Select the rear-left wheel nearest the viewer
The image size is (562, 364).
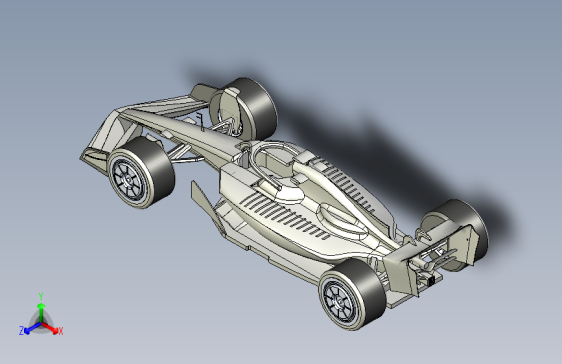(x=353, y=295)
